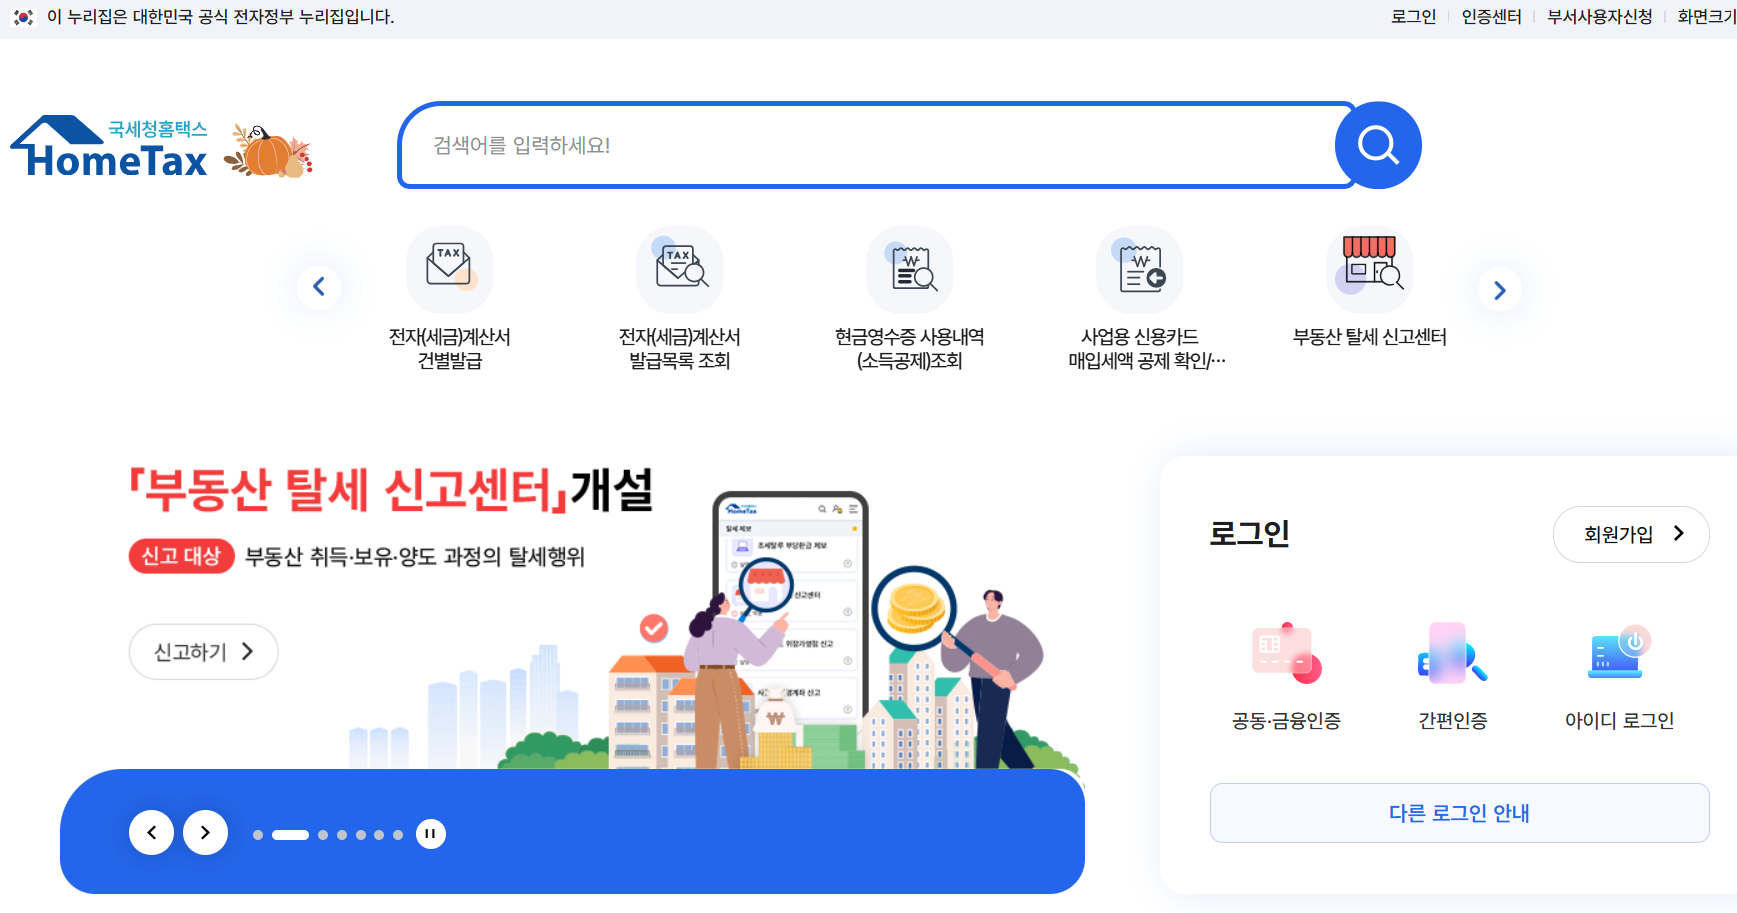Pause the banner slideshow

click(431, 834)
